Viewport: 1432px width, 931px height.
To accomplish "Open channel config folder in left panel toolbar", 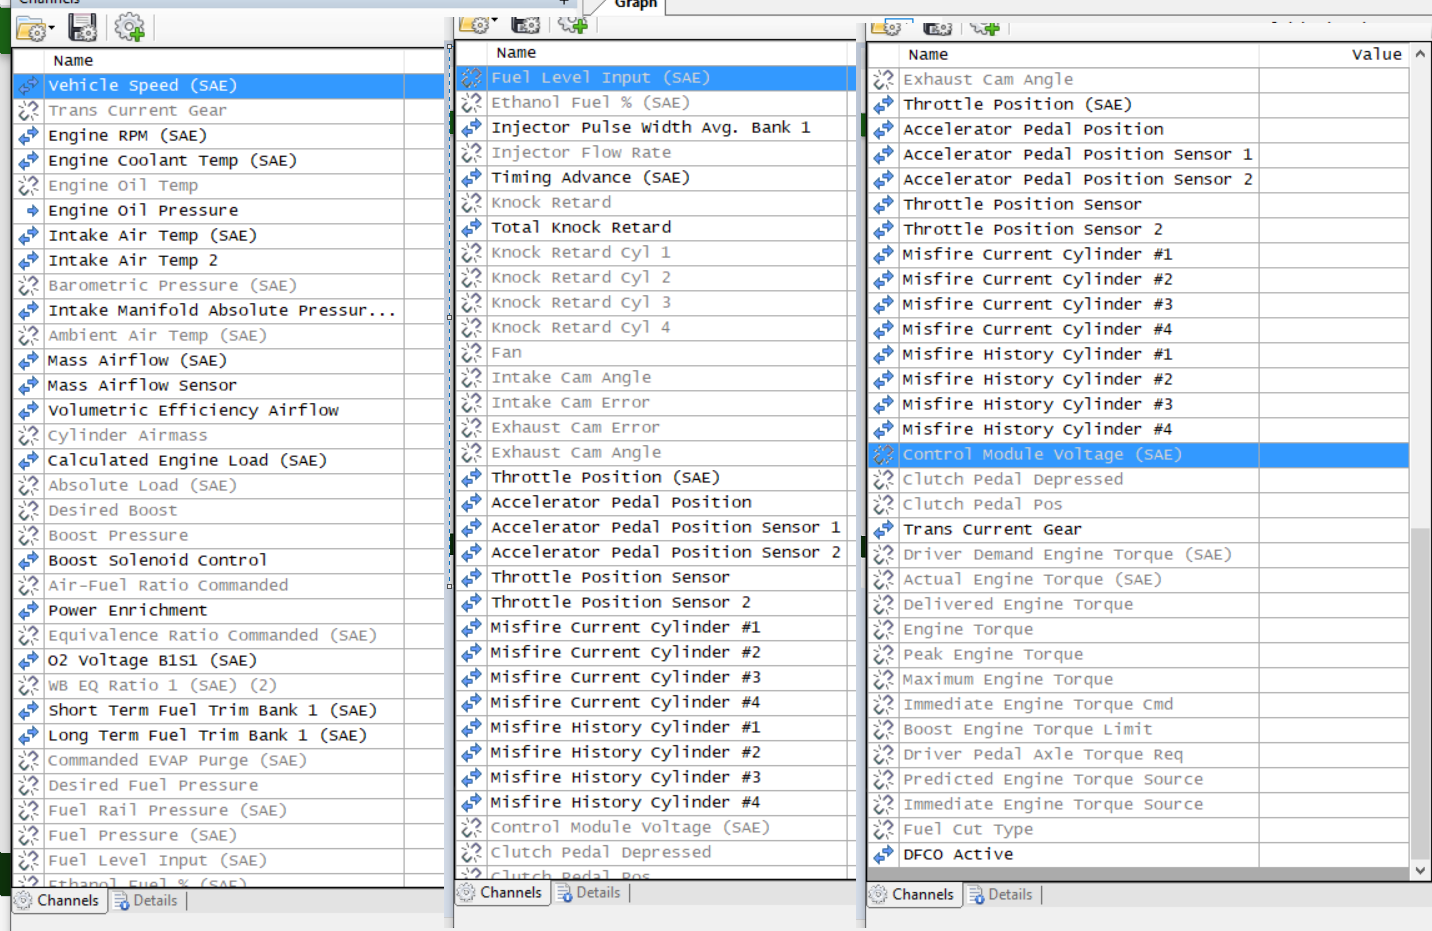I will (x=30, y=29).
